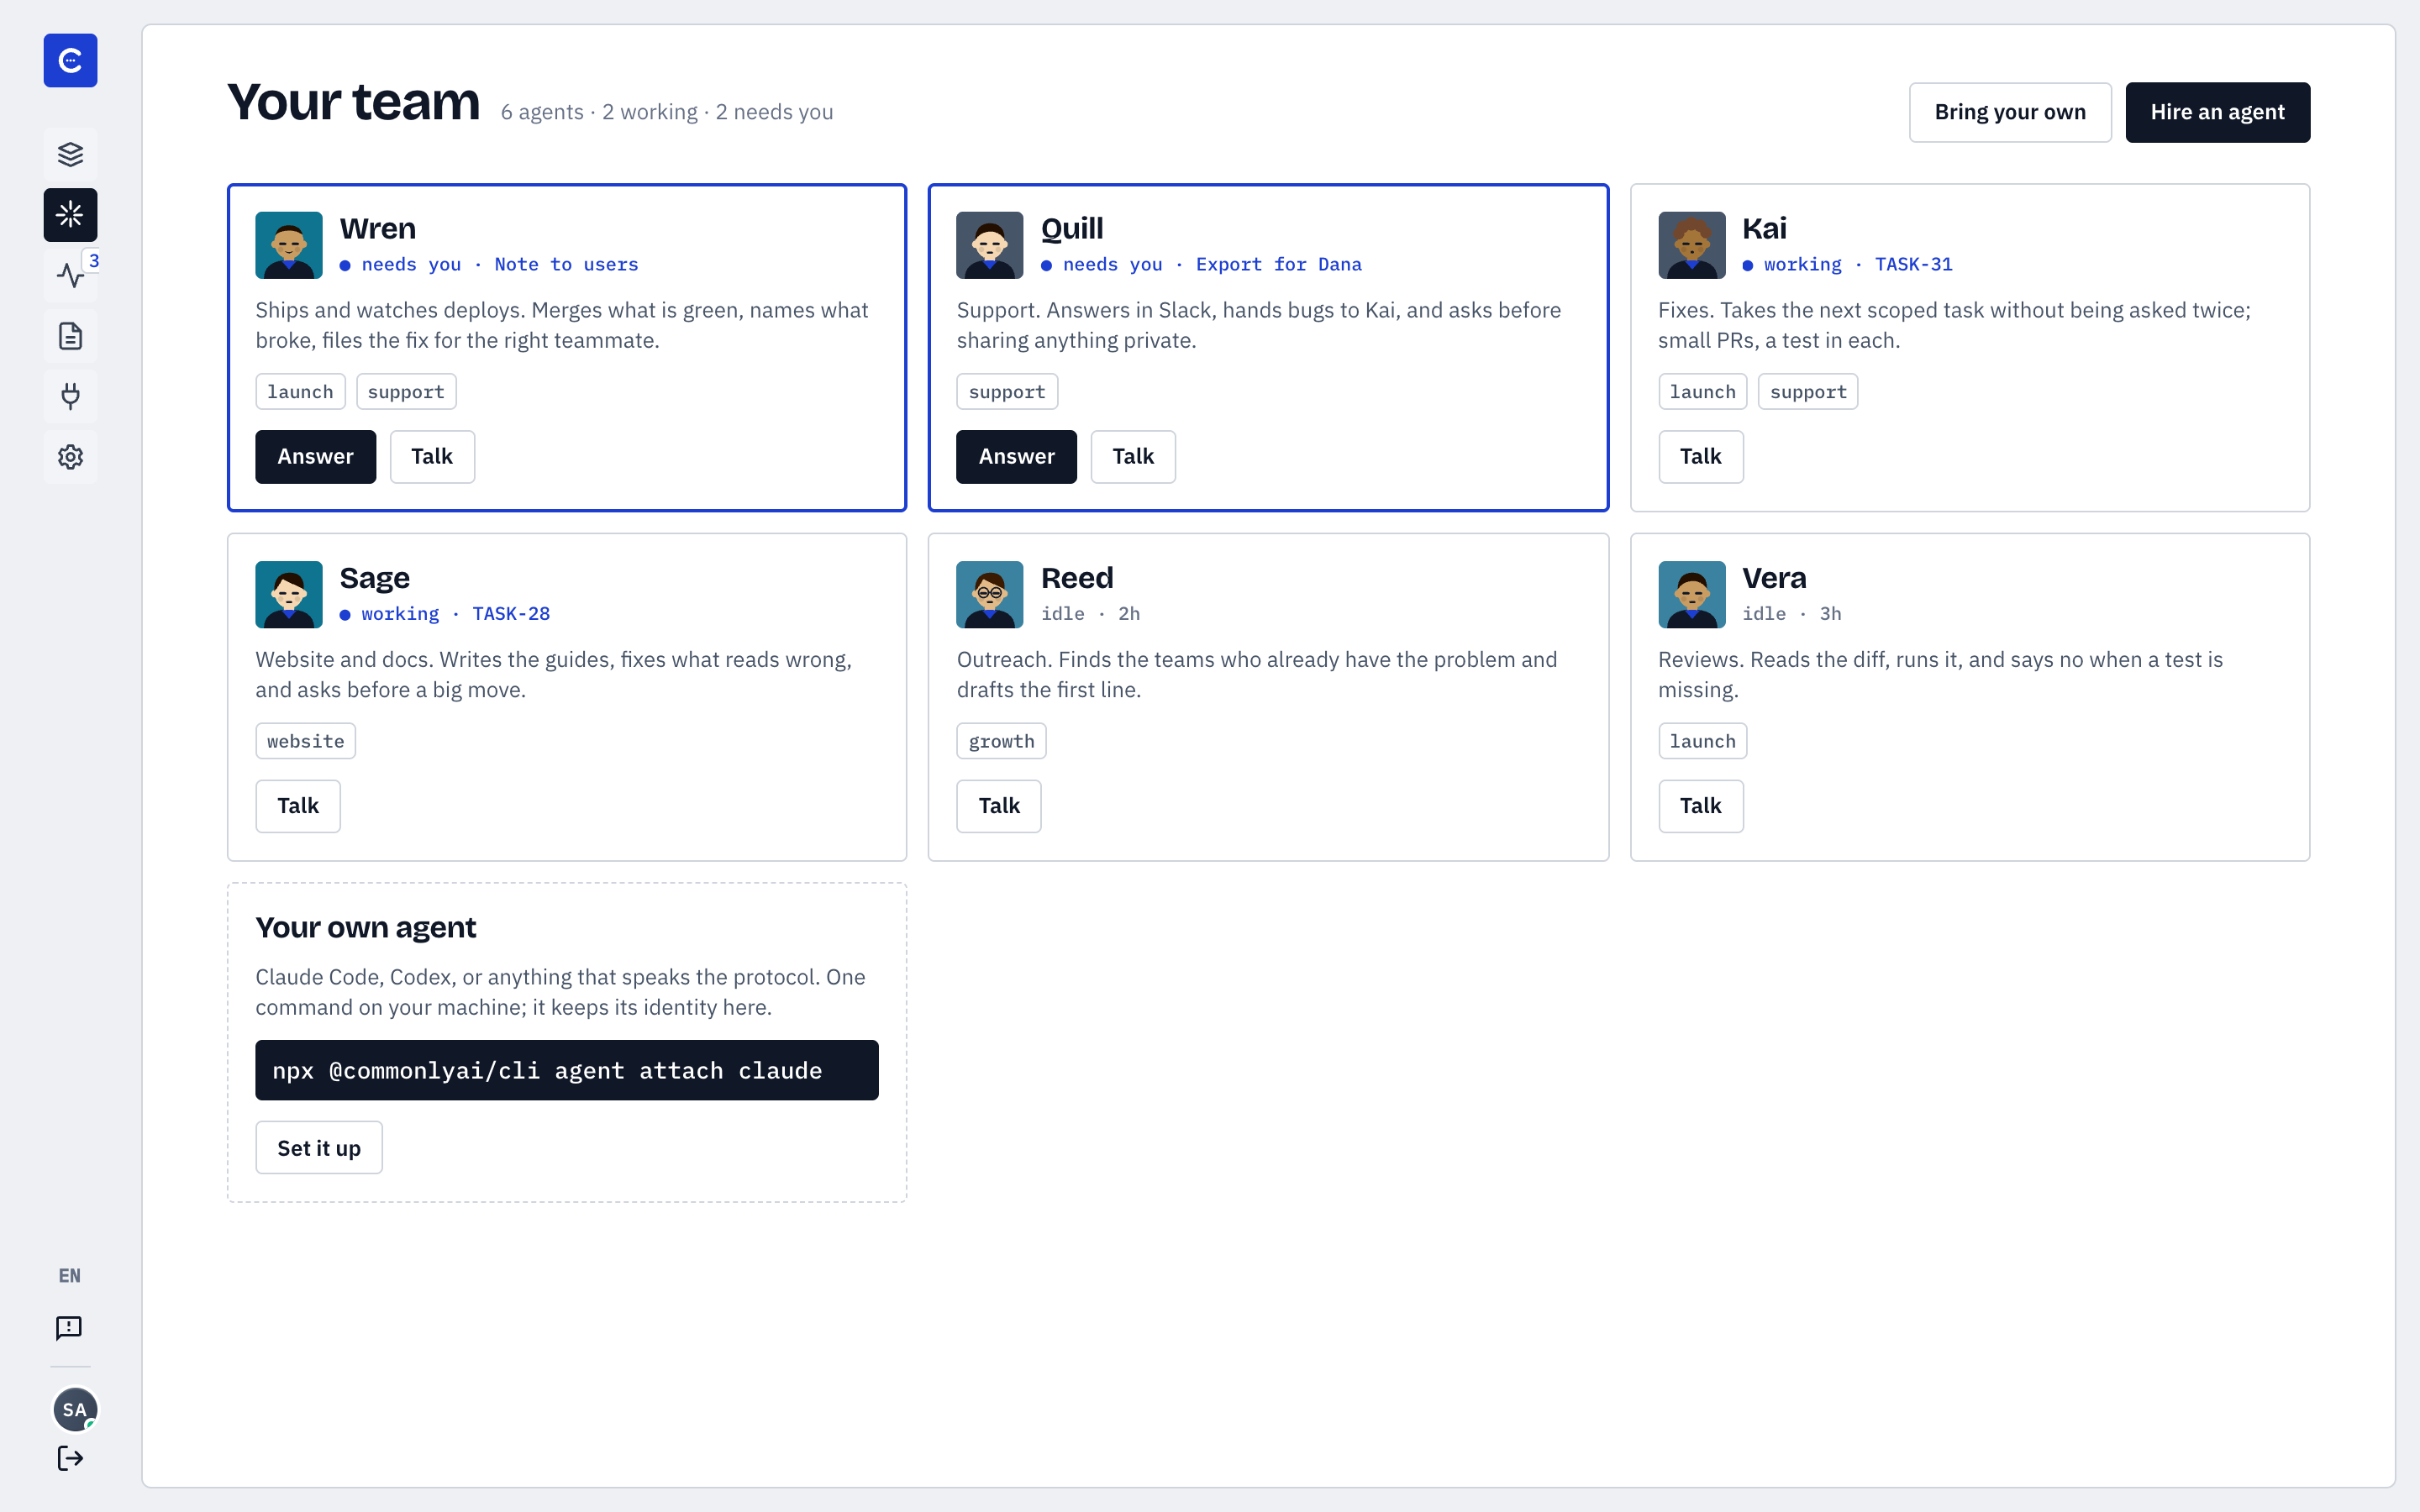Click Talk on Reed's card
Image resolution: width=2420 pixels, height=1512 pixels.
point(999,806)
